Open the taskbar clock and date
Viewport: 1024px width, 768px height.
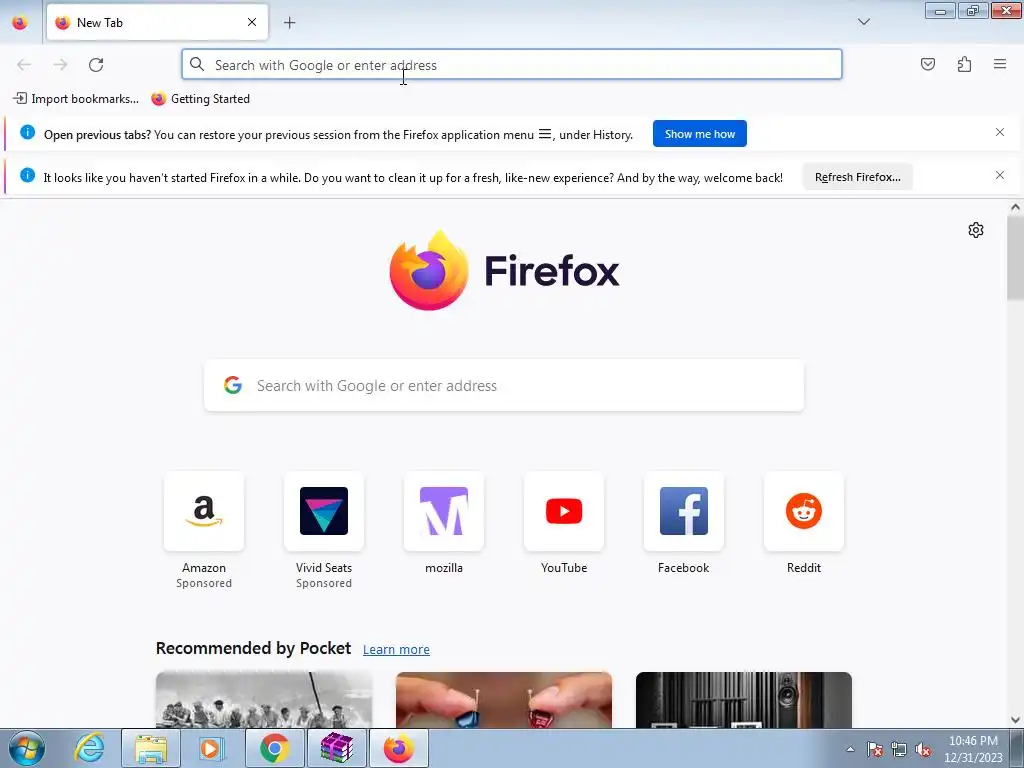point(973,749)
